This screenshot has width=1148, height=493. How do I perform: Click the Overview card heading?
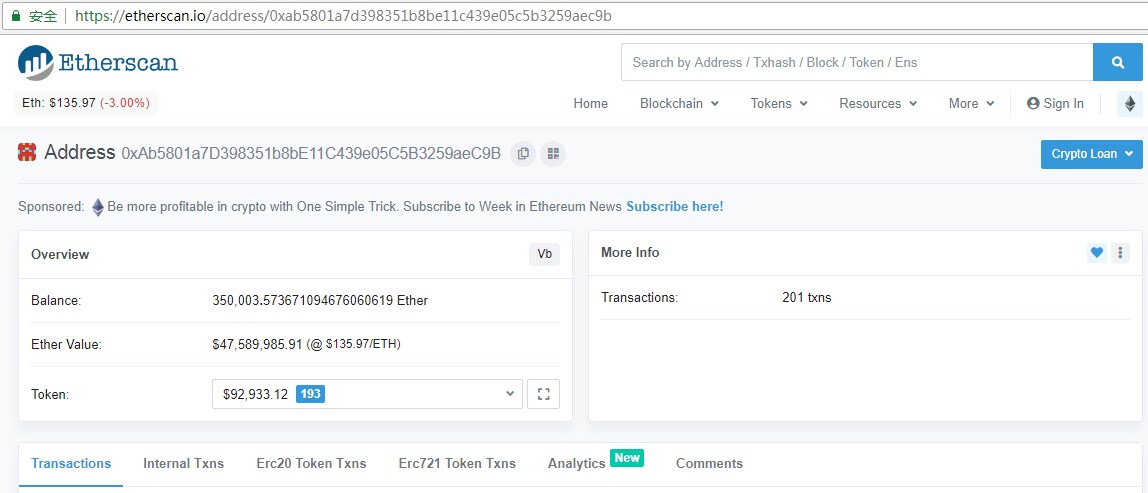(60, 254)
